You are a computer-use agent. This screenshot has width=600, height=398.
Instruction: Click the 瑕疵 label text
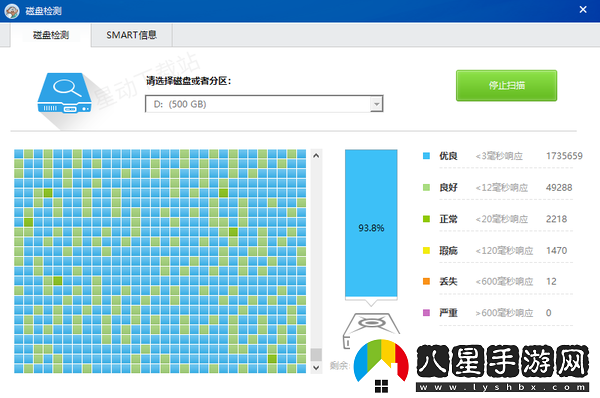point(448,251)
